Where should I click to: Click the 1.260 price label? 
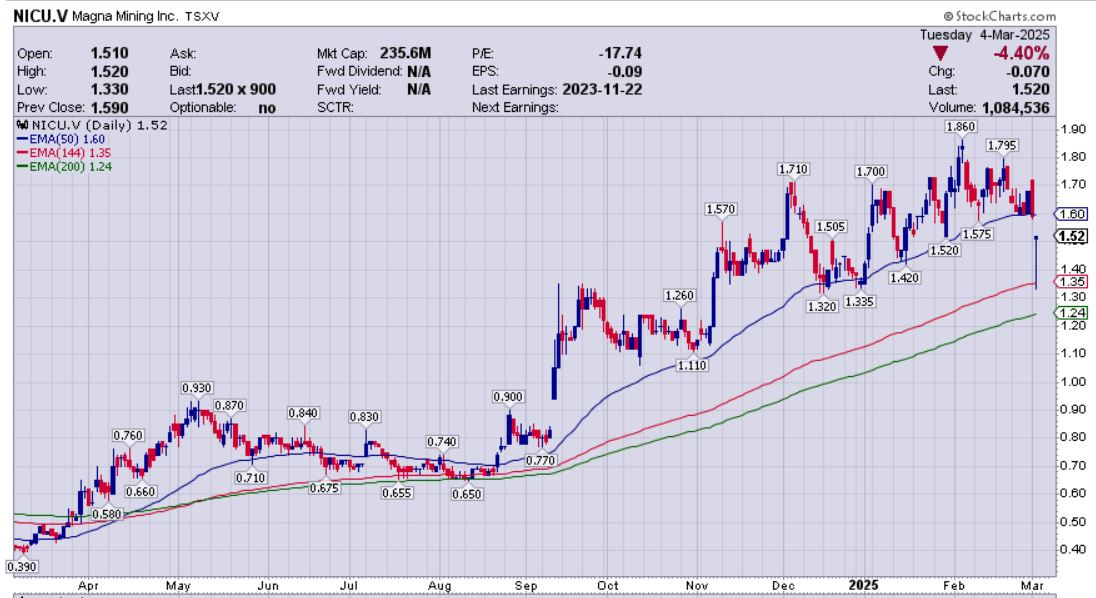tap(679, 296)
